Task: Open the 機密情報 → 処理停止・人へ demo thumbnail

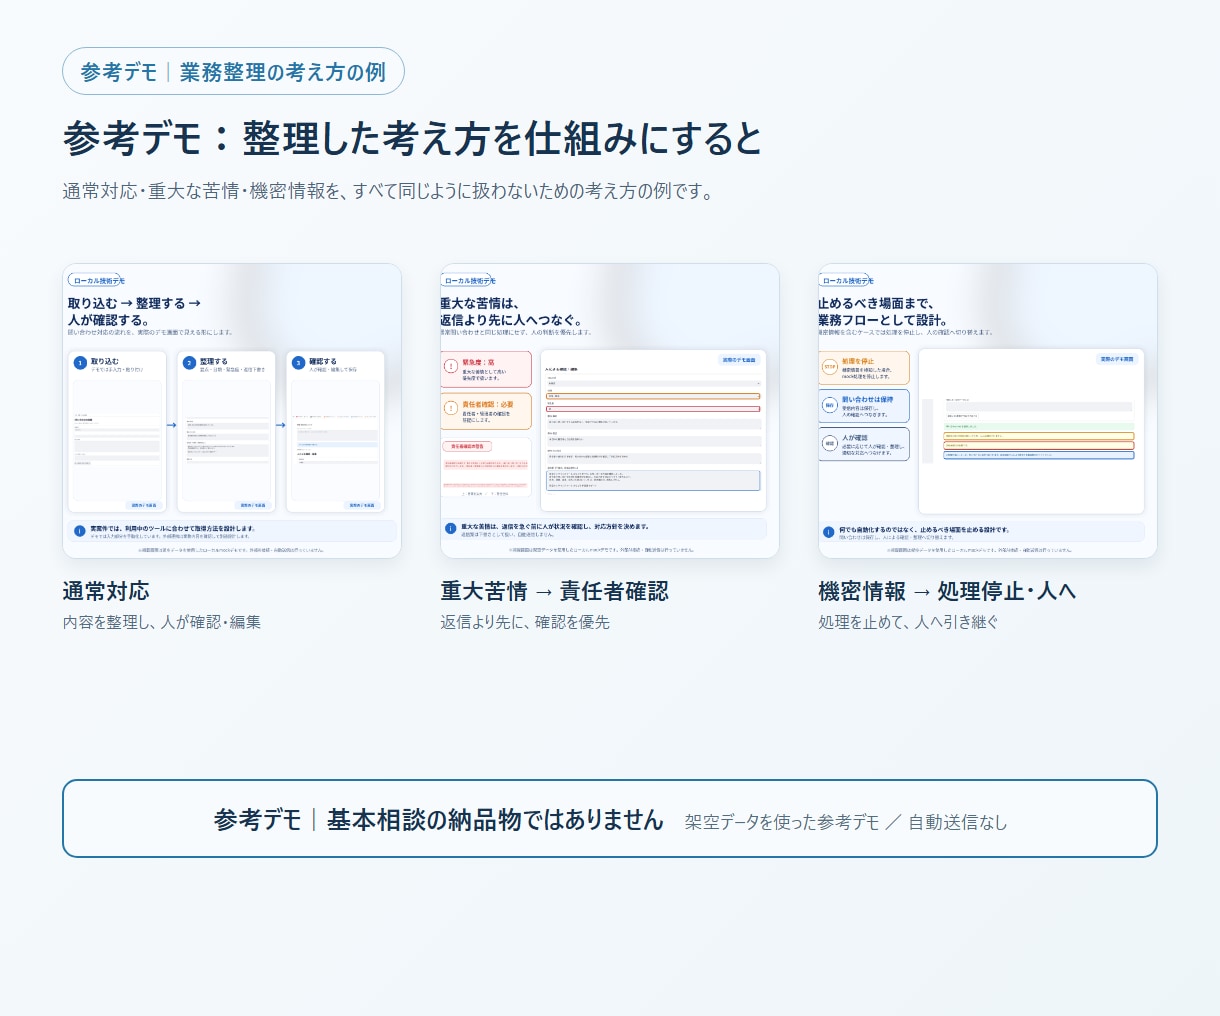Action: (988, 411)
